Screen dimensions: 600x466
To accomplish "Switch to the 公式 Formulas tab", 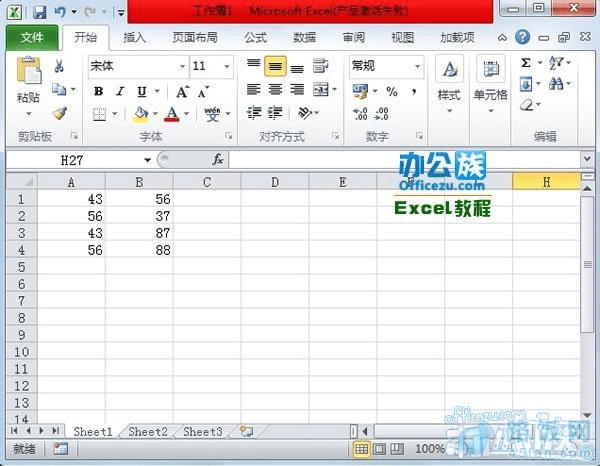I will (x=256, y=37).
